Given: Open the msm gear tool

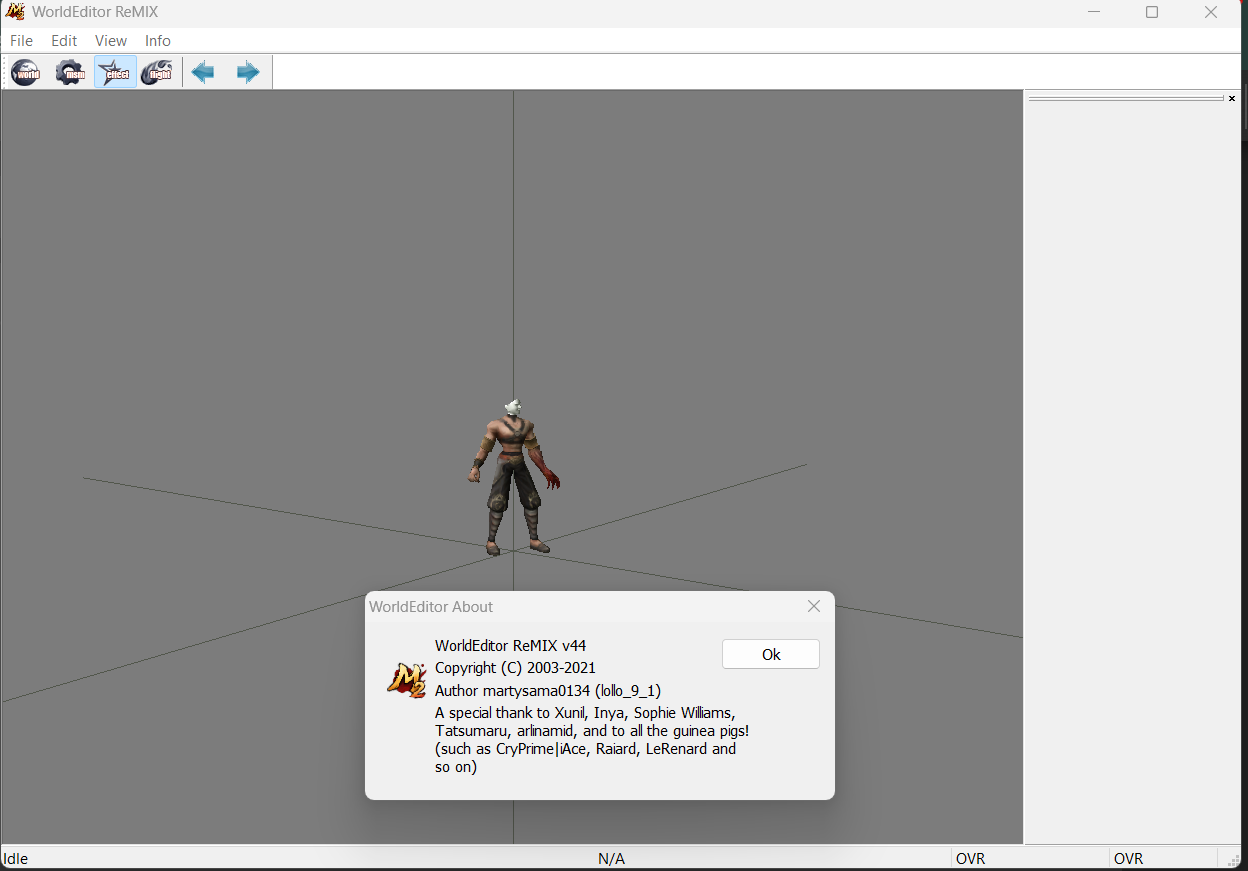Looking at the screenshot, I should 69,71.
